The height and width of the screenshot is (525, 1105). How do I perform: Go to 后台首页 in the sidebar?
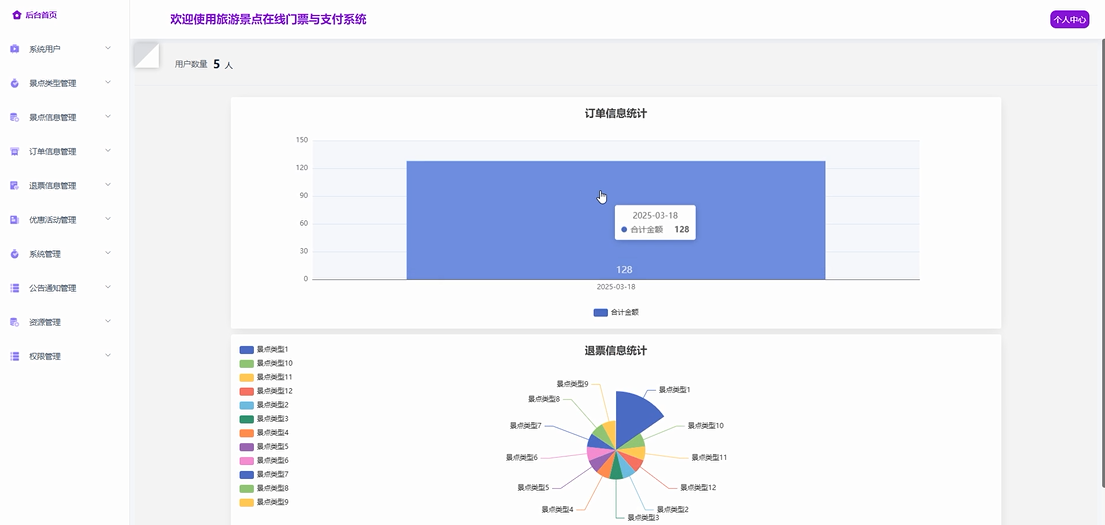point(41,15)
